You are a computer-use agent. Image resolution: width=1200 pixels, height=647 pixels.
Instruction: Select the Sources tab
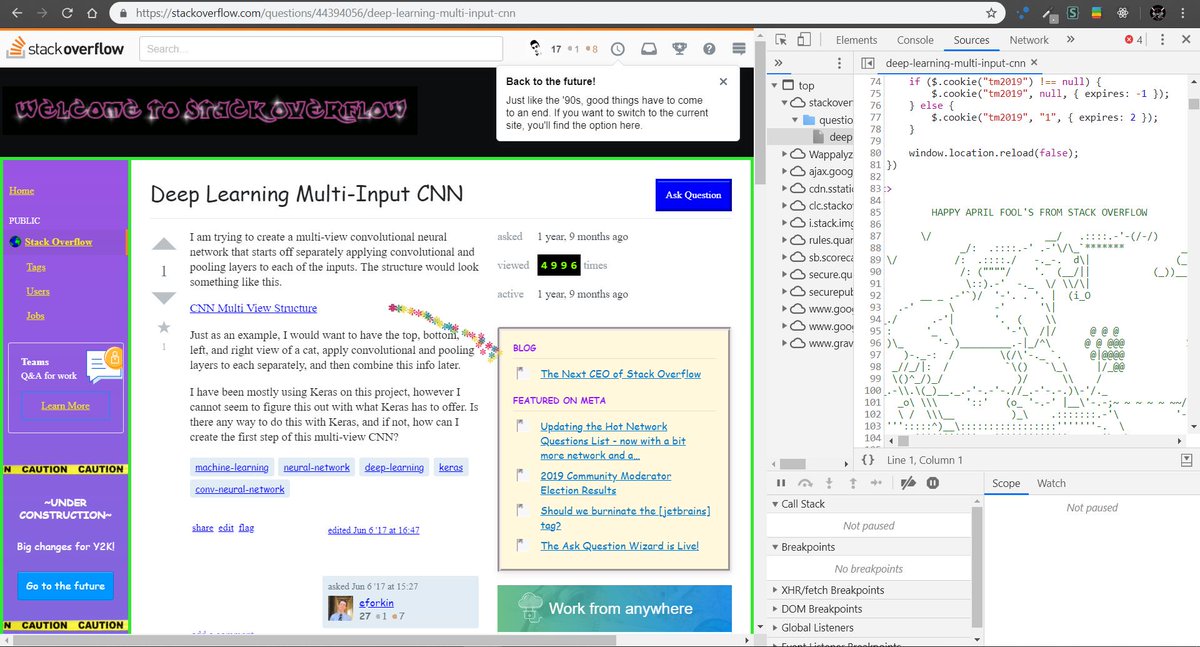coord(971,40)
